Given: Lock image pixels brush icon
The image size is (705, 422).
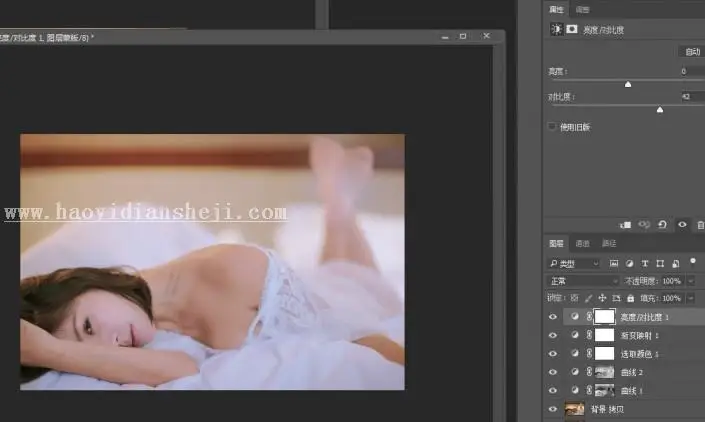Looking at the screenshot, I should pyautogui.click(x=588, y=298).
